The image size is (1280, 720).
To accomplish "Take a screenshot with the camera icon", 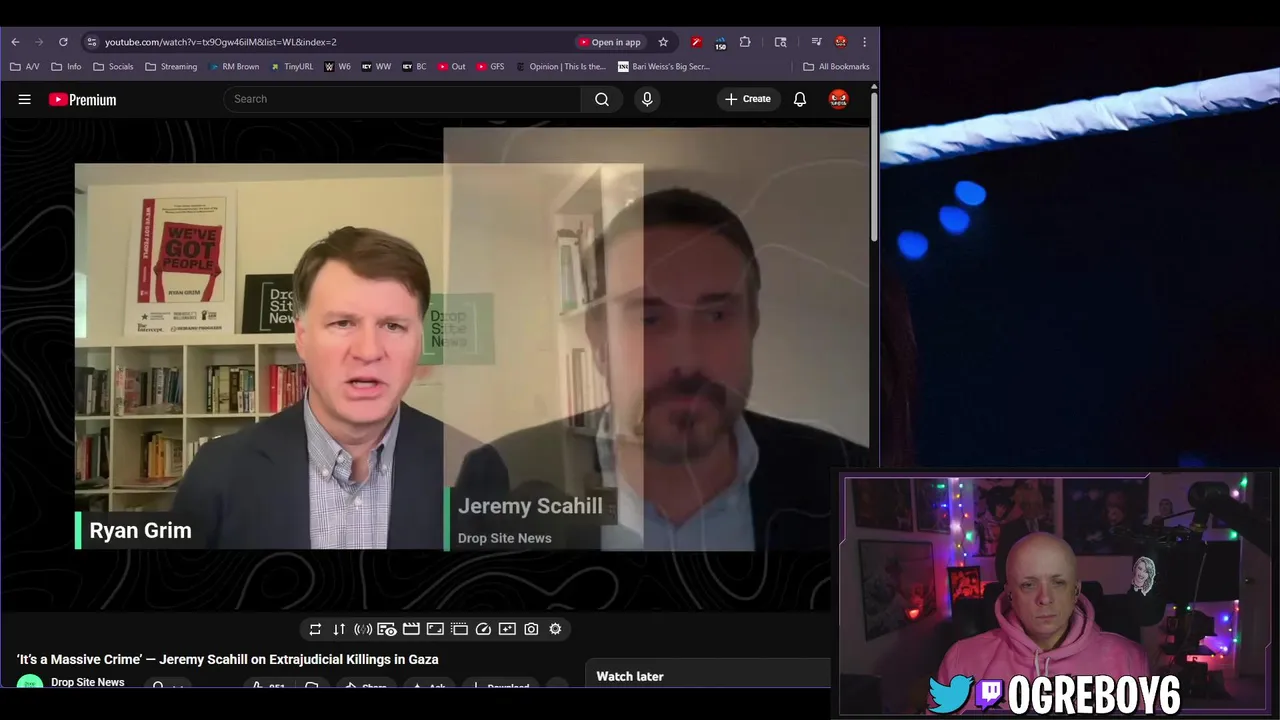I will click(x=531, y=629).
